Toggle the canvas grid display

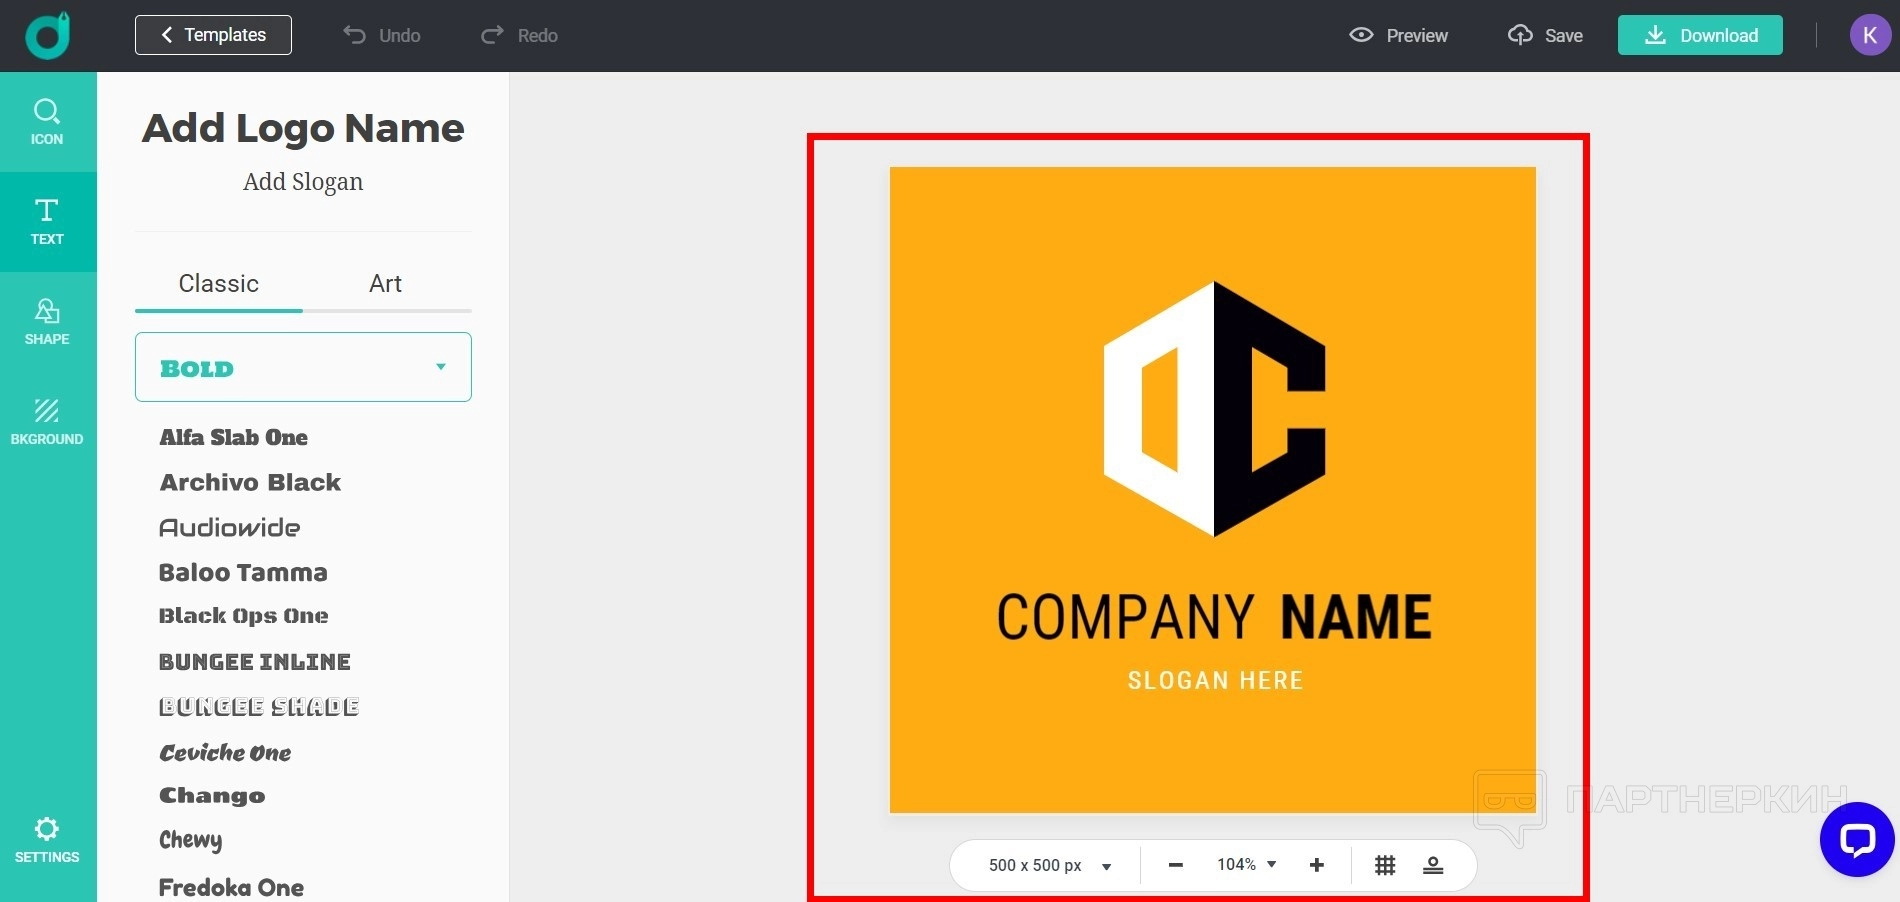(x=1384, y=865)
